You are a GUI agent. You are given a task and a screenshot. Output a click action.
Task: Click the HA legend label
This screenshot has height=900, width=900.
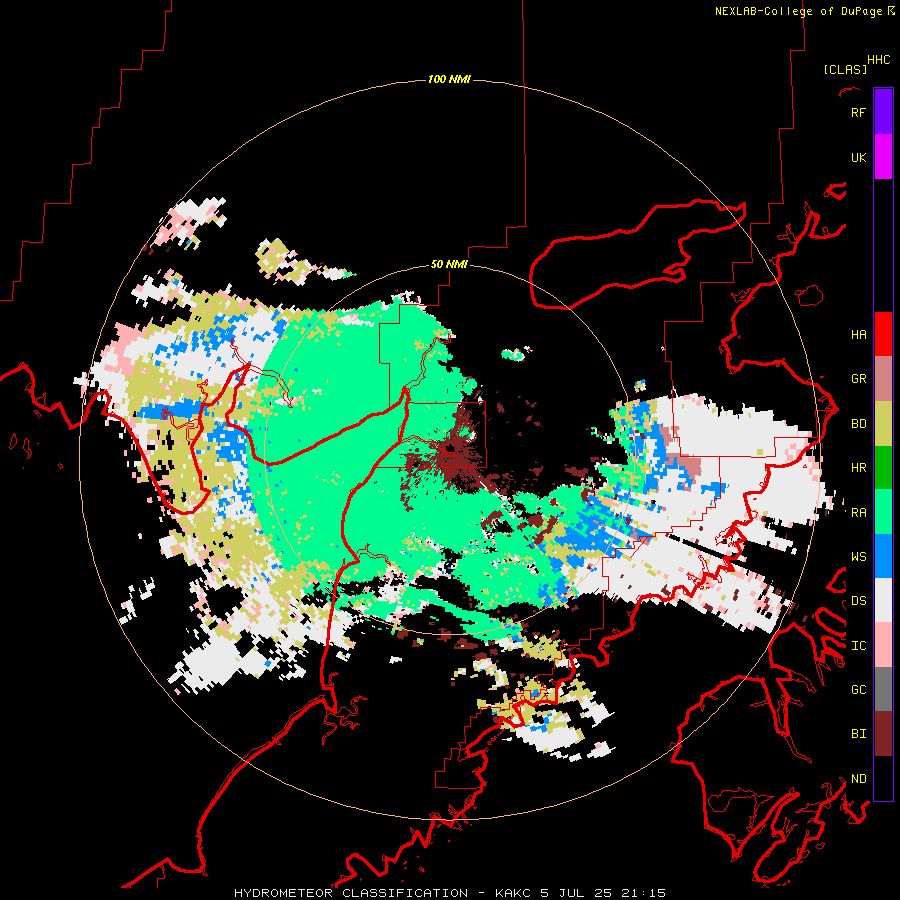click(x=858, y=335)
